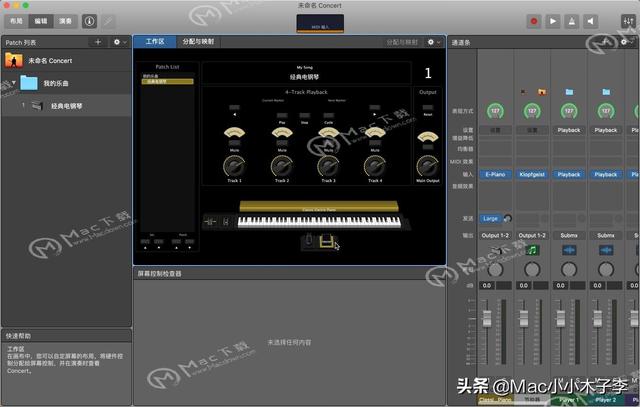Click the play button in the toolbar
Viewport: 640px width, 407px height.
point(553,21)
